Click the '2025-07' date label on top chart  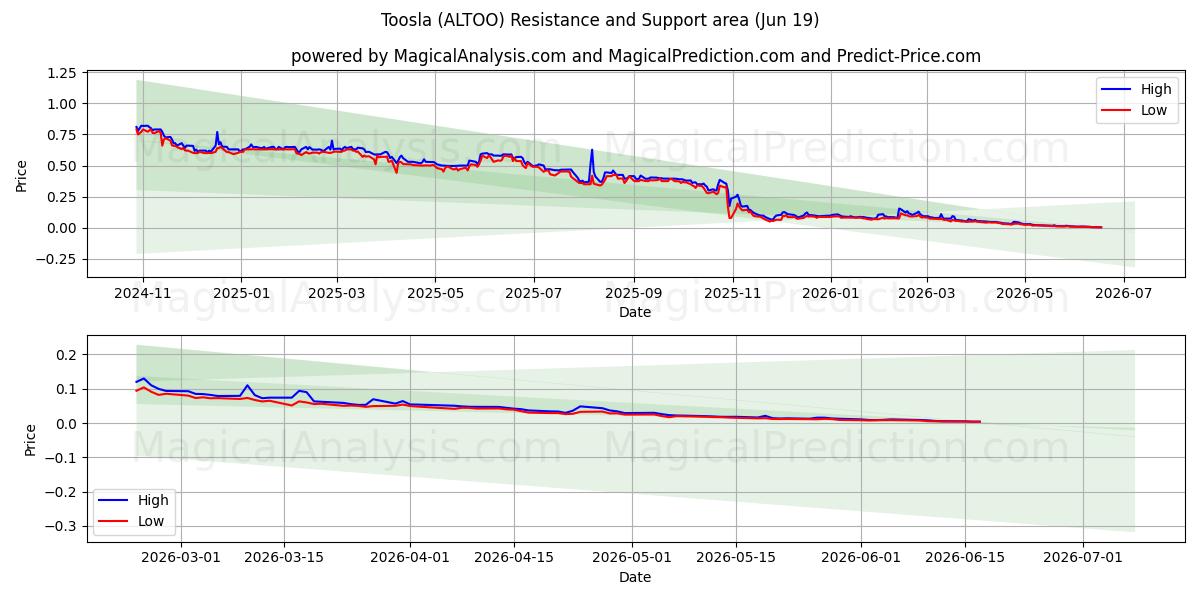[x=533, y=294]
